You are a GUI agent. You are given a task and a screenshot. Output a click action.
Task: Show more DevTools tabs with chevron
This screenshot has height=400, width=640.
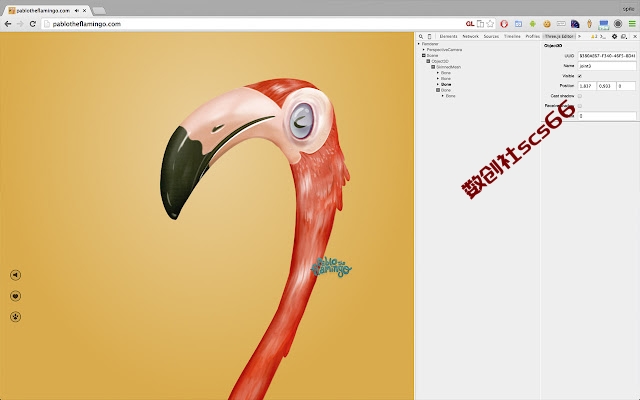point(579,36)
